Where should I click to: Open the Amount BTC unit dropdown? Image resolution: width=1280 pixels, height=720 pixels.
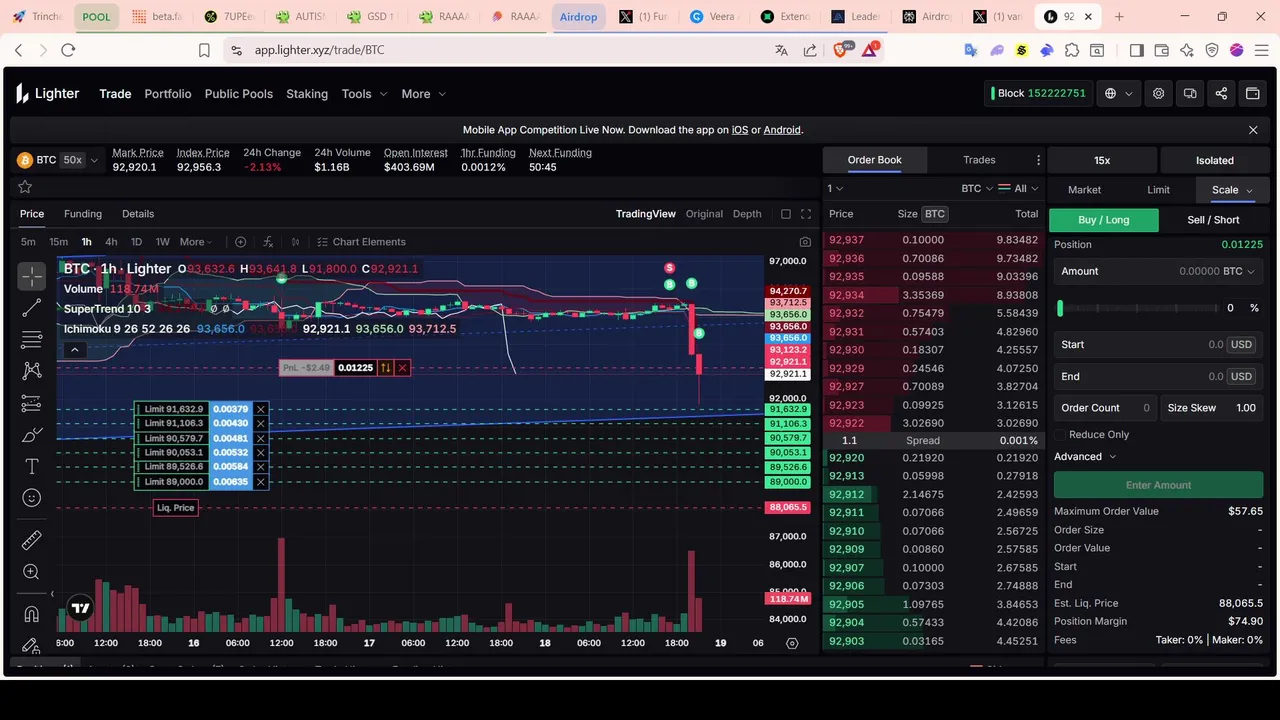click(x=1238, y=271)
